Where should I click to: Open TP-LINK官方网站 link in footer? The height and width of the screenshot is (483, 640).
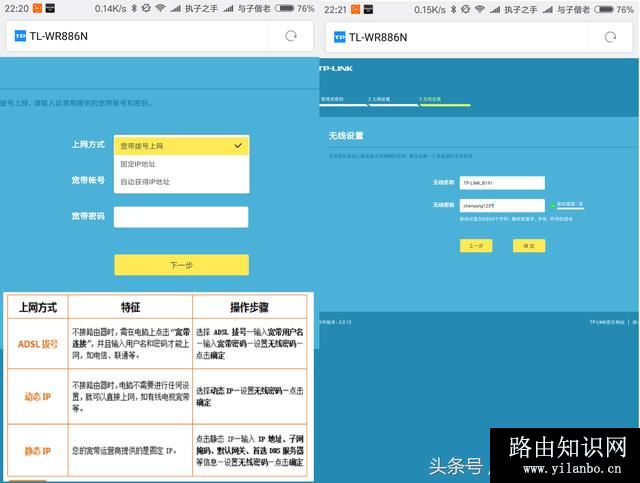607,322
